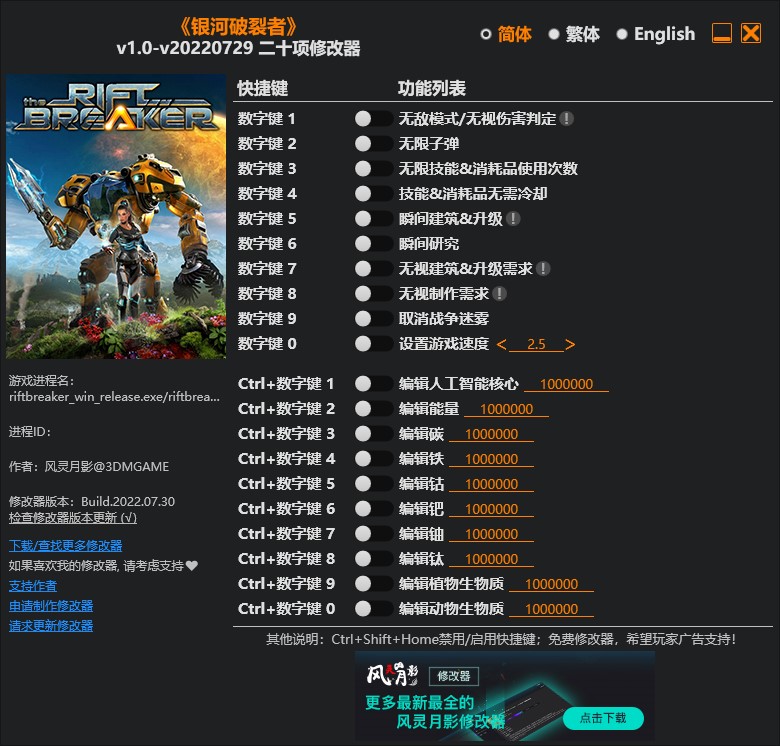Click the 风灵月影 logo in the ad banner
The width and height of the screenshot is (780, 746).
(392, 674)
